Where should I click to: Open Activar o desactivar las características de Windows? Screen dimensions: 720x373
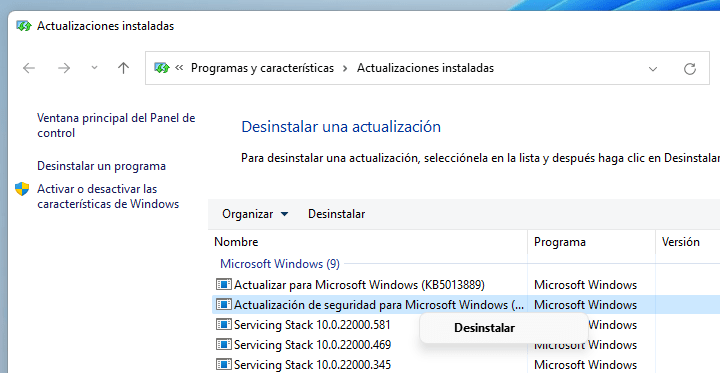pos(108,196)
